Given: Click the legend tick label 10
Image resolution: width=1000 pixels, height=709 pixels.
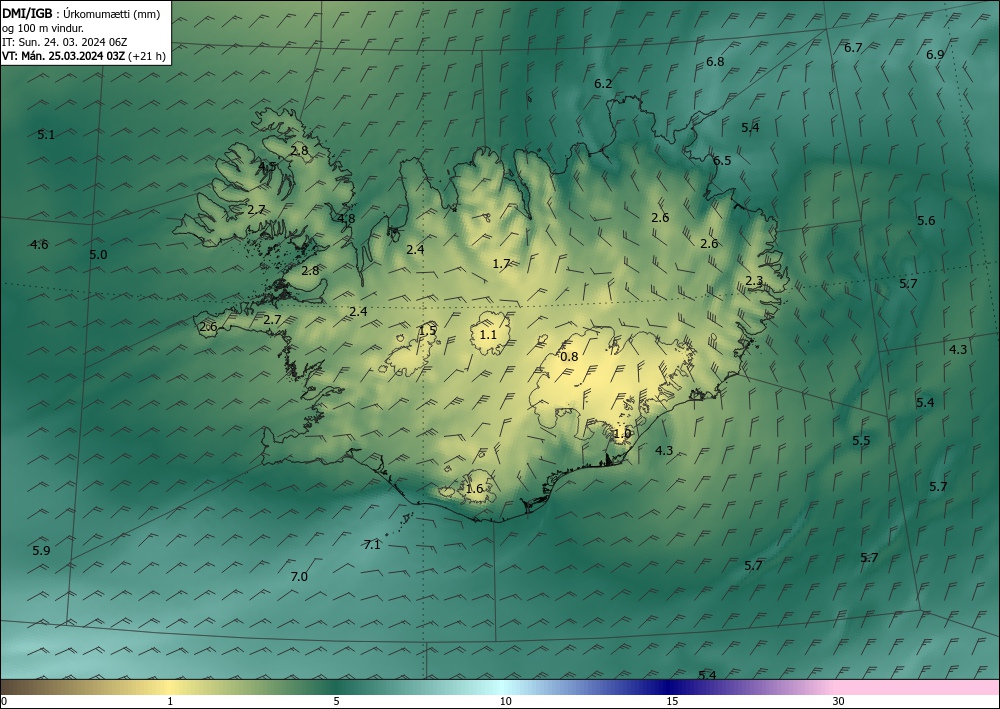Looking at the screenshot, I should 506,701.
